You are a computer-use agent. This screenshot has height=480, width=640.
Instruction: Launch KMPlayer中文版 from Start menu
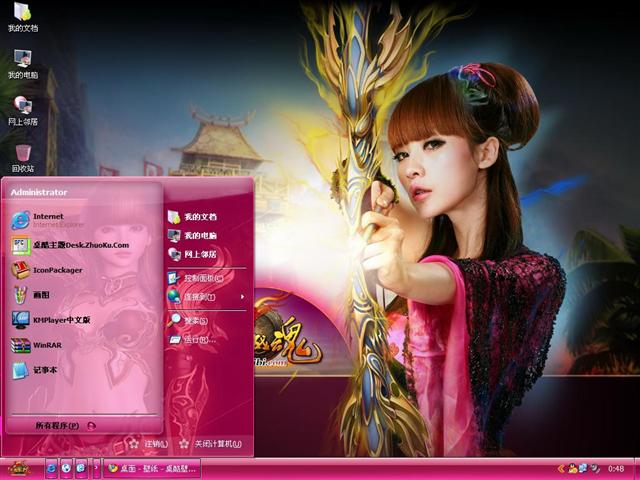pos(51,320)
